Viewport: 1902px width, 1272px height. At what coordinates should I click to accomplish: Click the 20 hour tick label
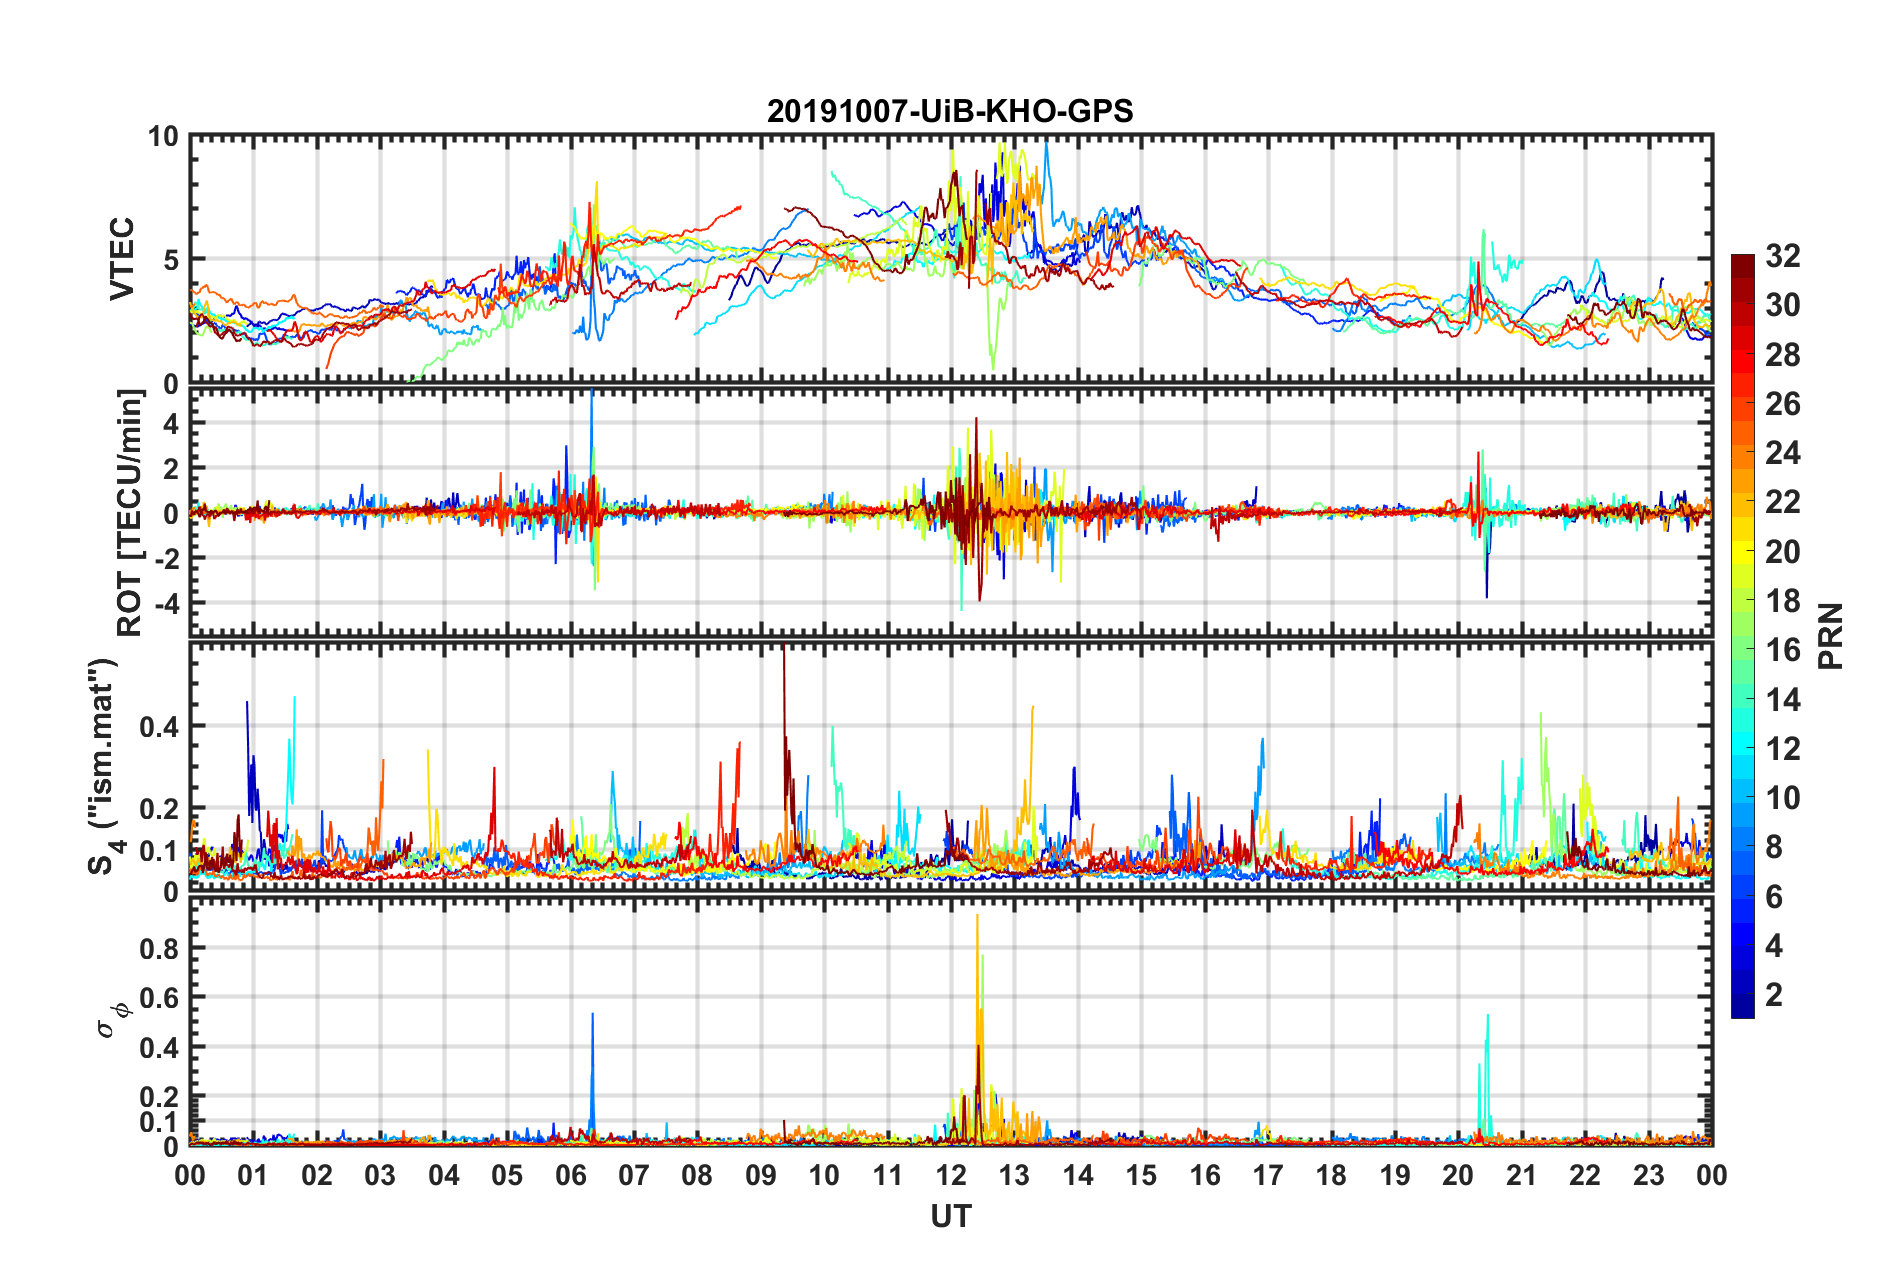point(1458,1175)
